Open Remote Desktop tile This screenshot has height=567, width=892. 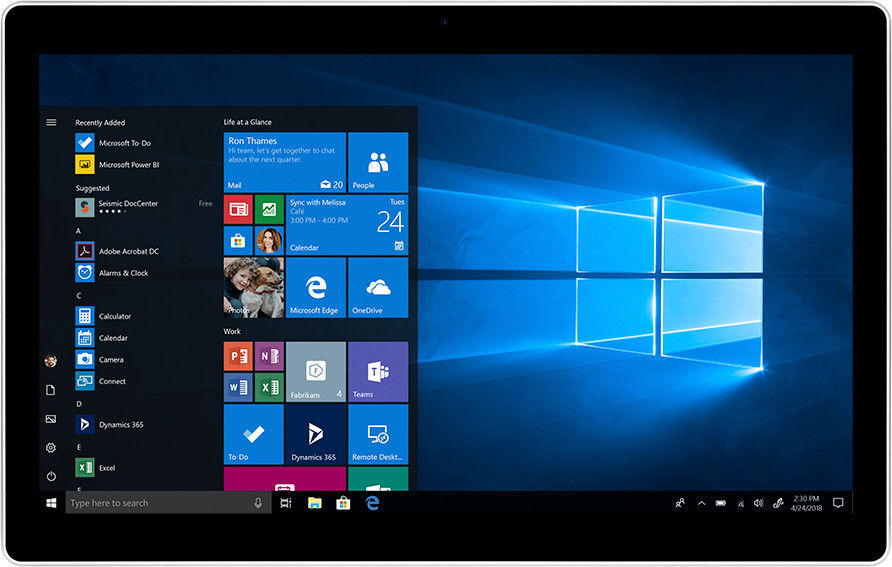click(x=378, y=434)
